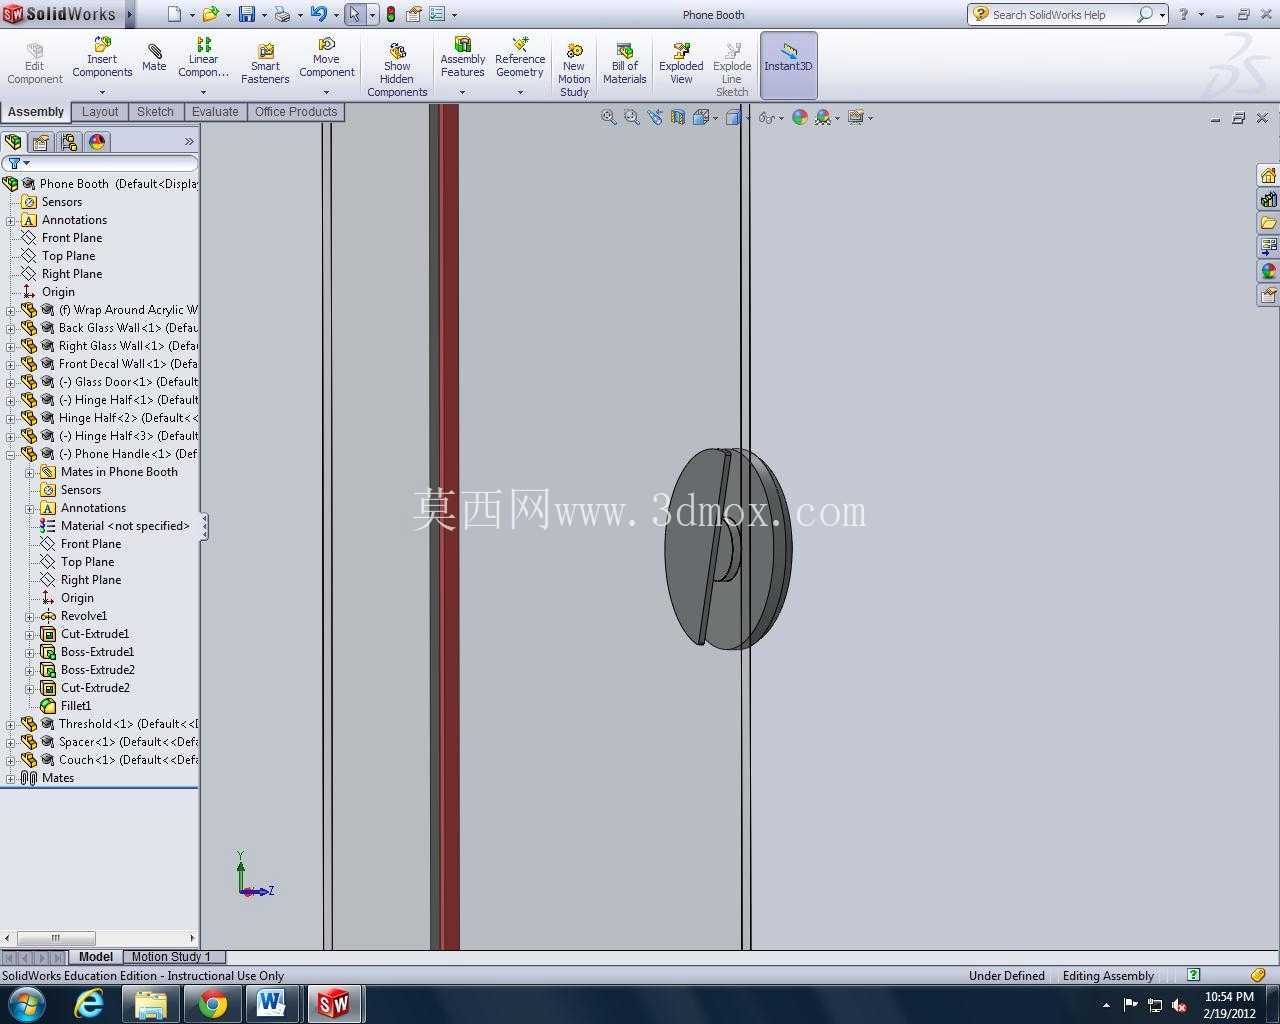Click Zoom to Fit icon
Screen dimensions: 1280x1024
pos(608,118)
